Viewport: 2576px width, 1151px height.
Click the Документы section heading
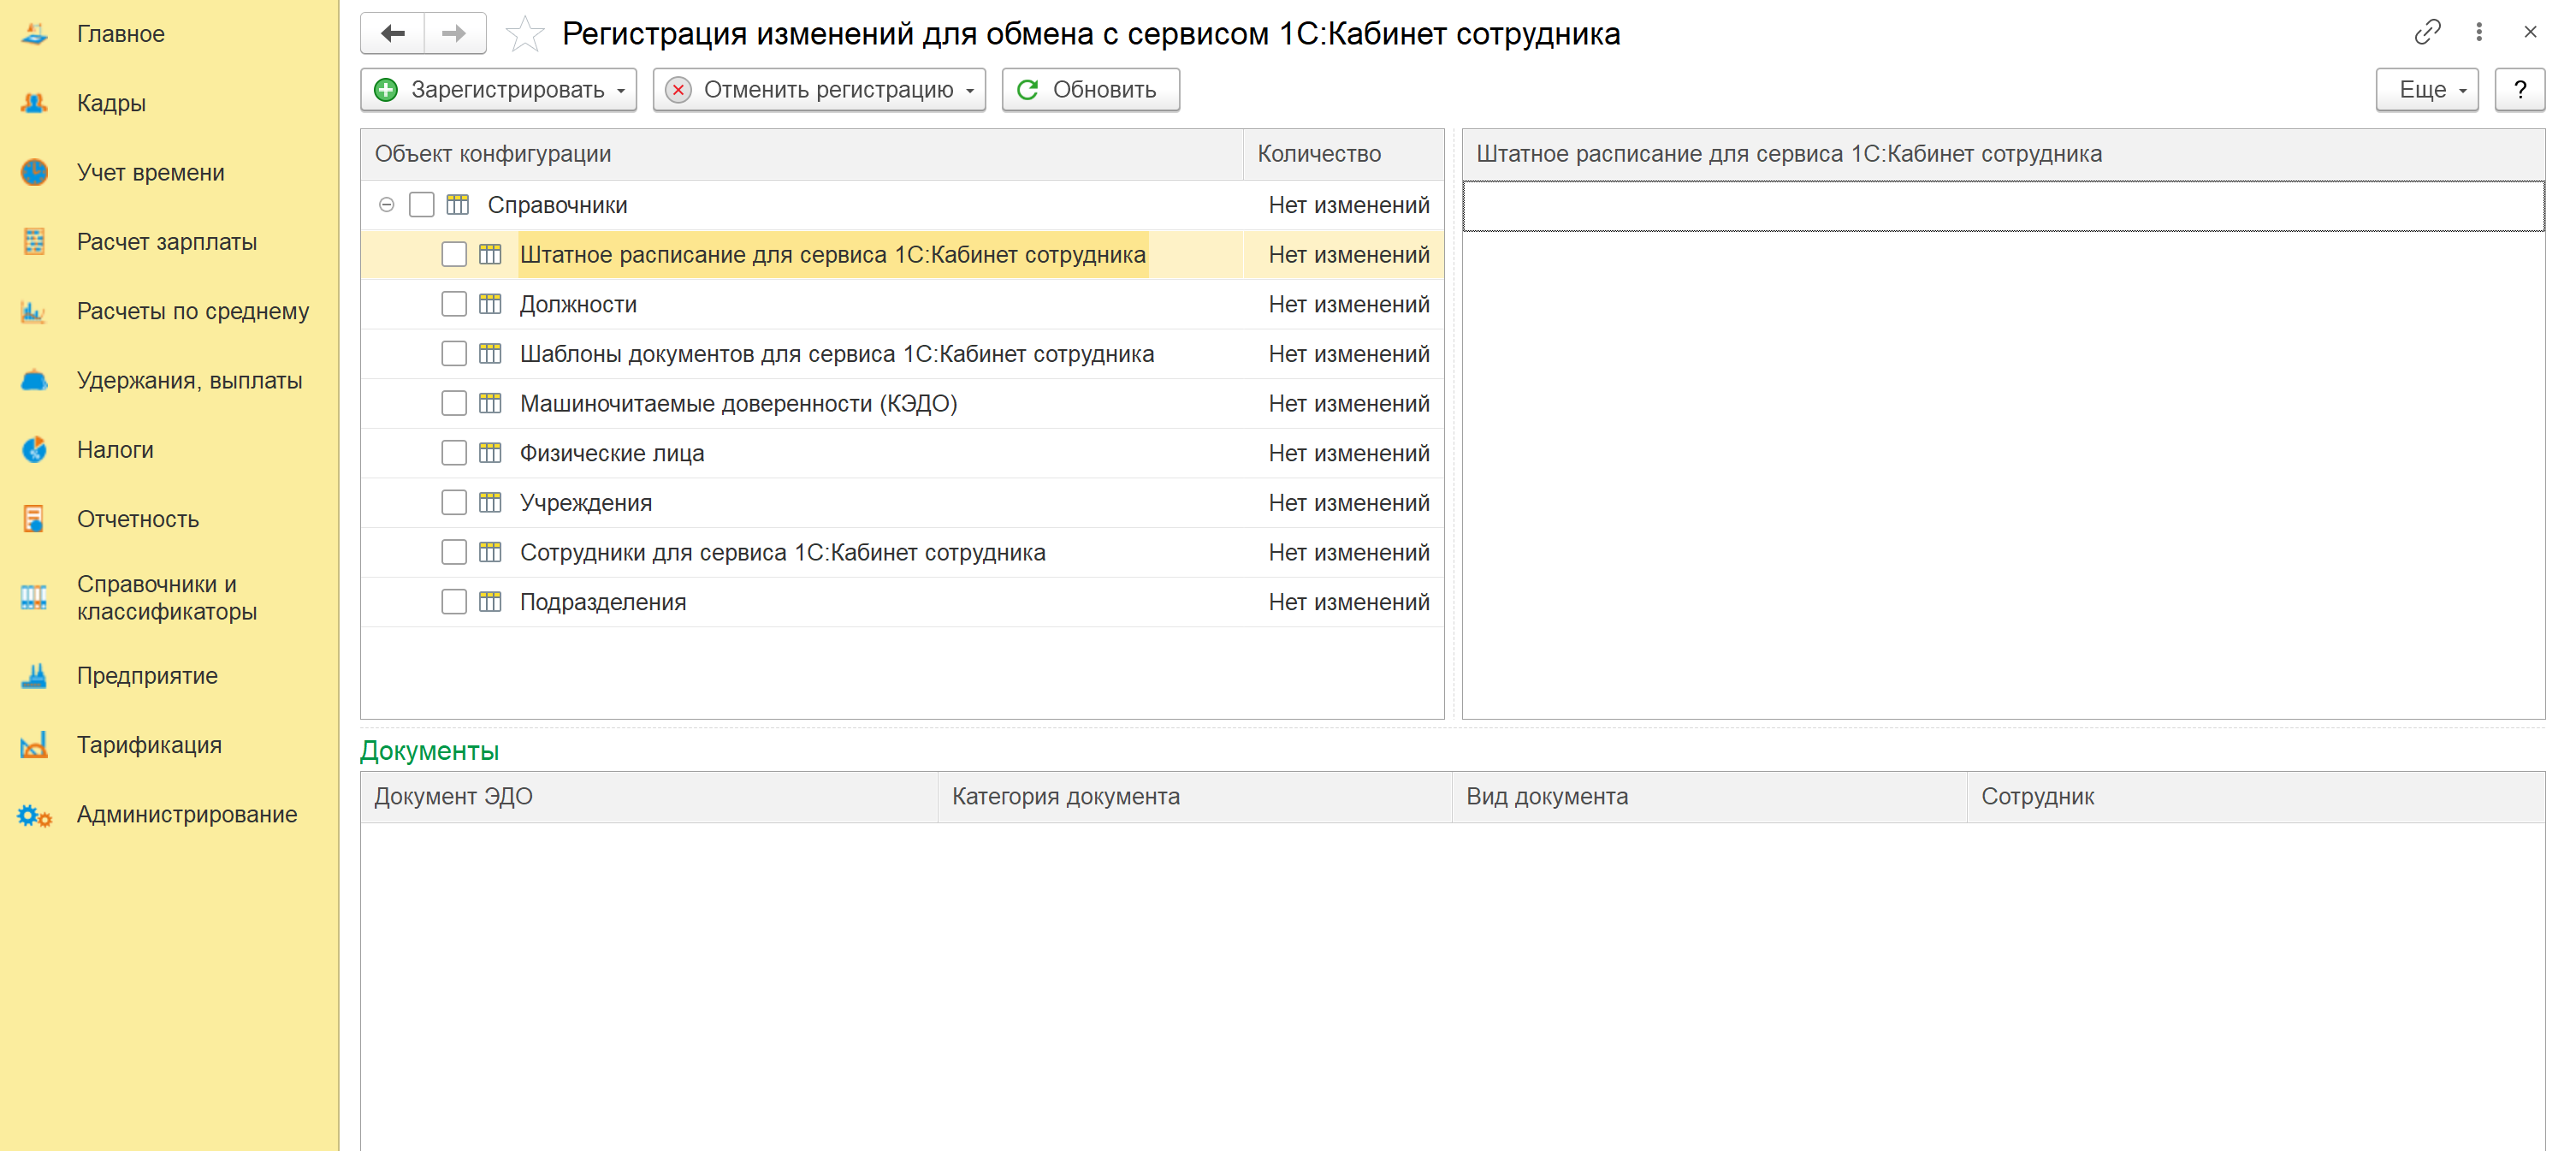(430, 751)
